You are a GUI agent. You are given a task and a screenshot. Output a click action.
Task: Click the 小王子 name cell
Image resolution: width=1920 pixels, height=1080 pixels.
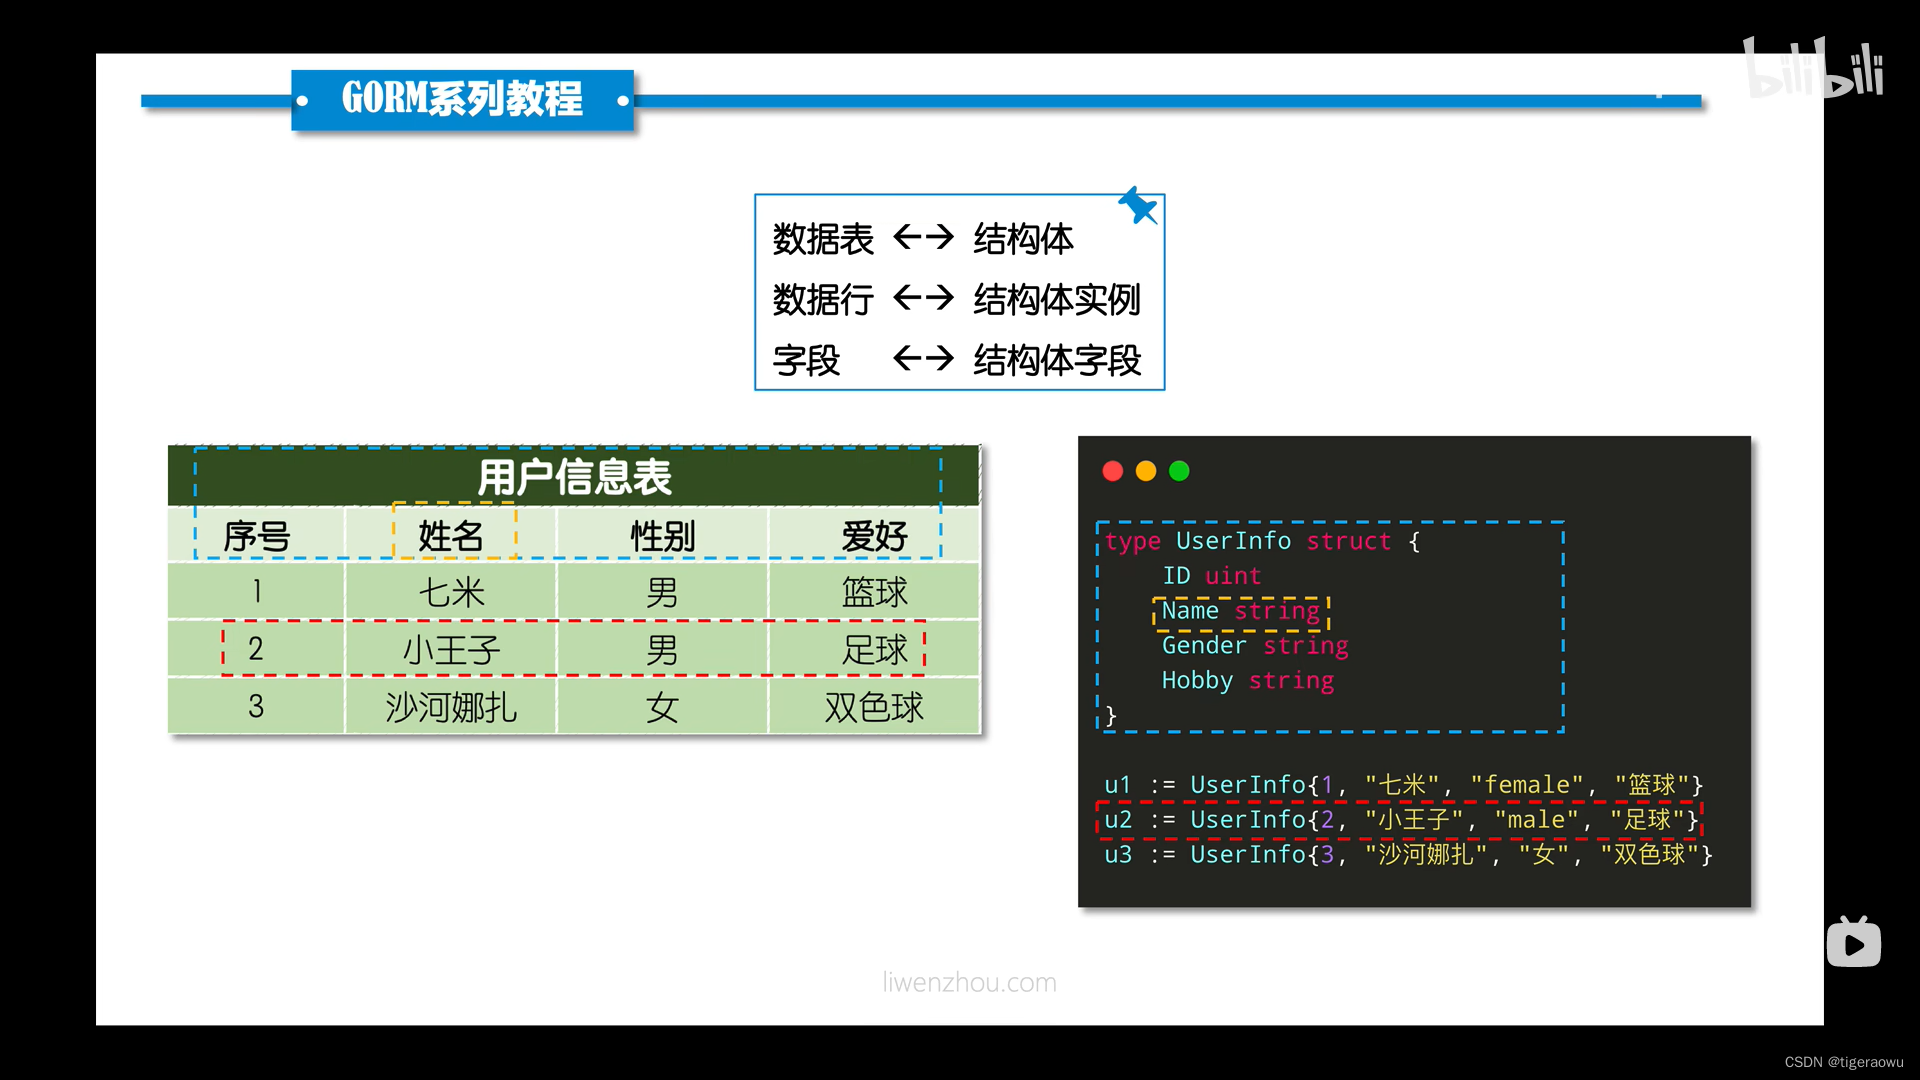[451, 650]
